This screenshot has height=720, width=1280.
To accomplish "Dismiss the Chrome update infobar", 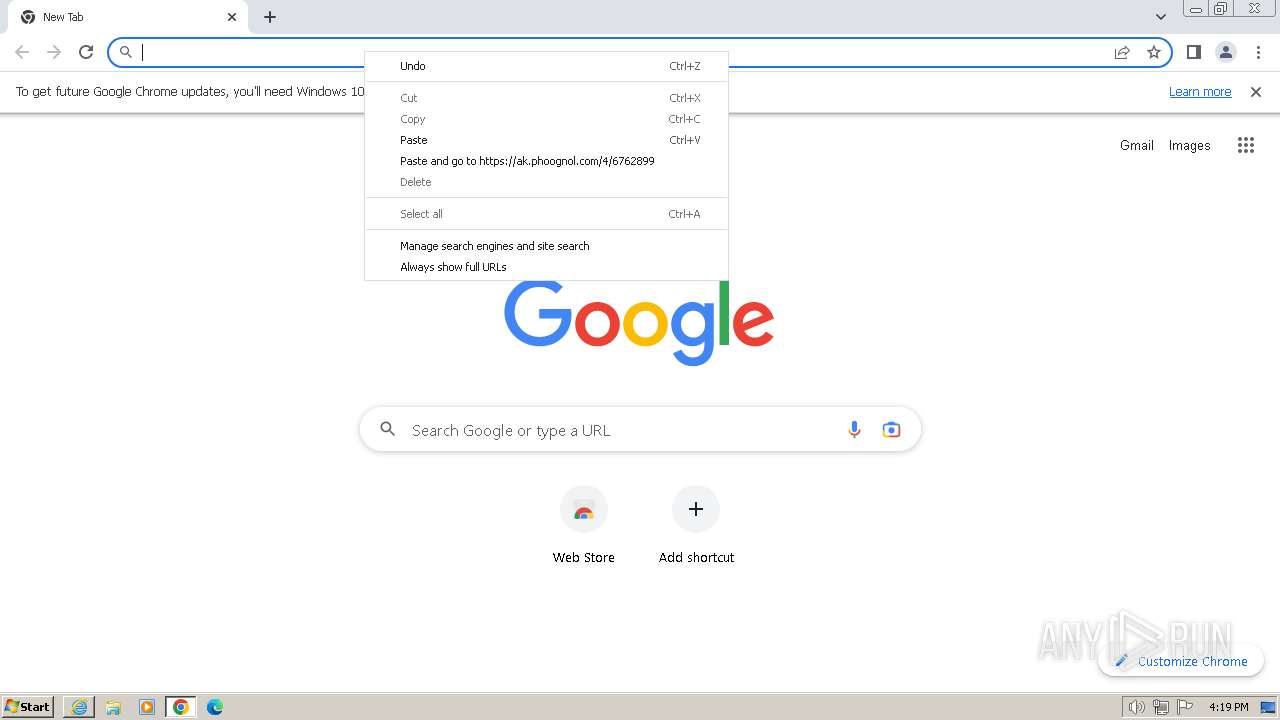I will point(1256,92).
